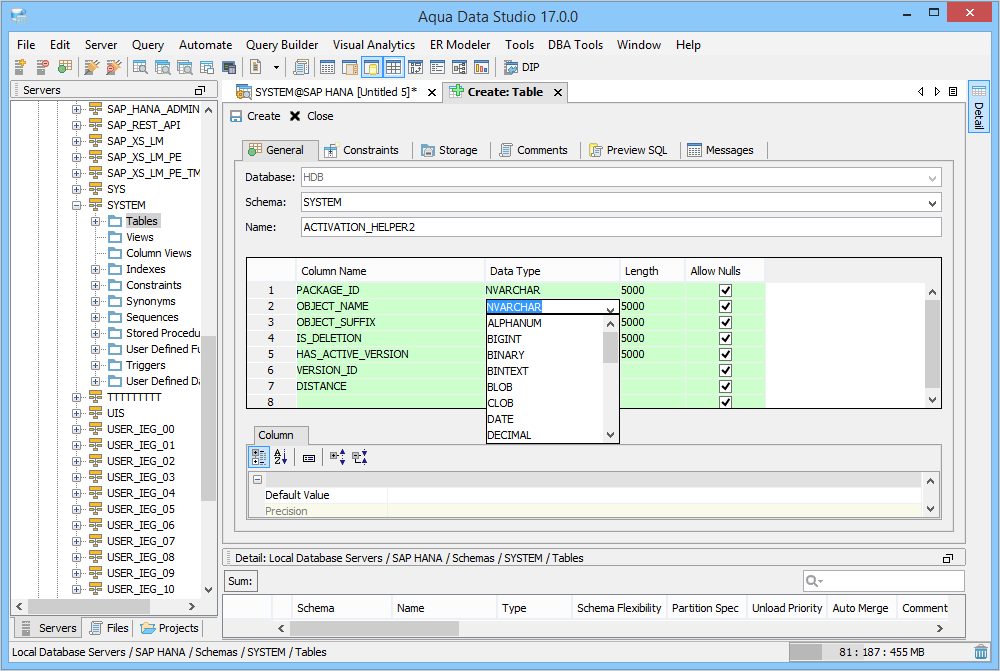This screenshot has width=1000, height=671.
Task: Expand the Indexes tree node
Action: pos(96,269)
